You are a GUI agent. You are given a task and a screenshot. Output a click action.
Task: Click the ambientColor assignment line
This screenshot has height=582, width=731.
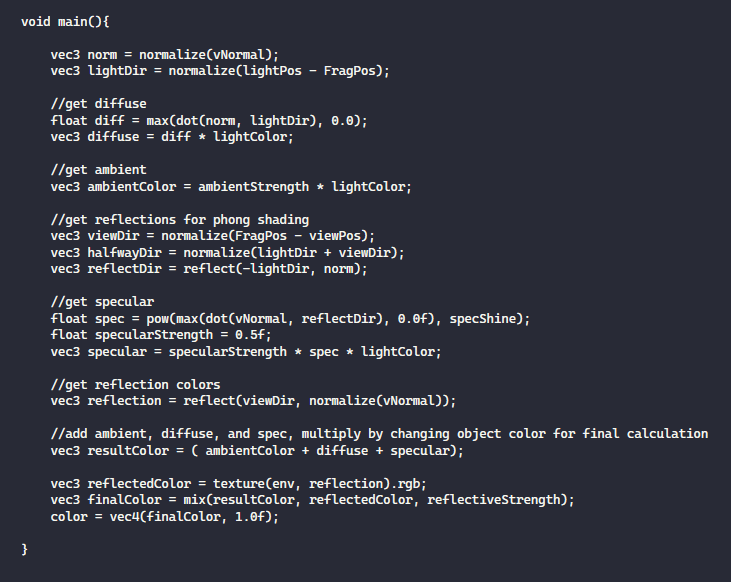click(x=231, y=187)
